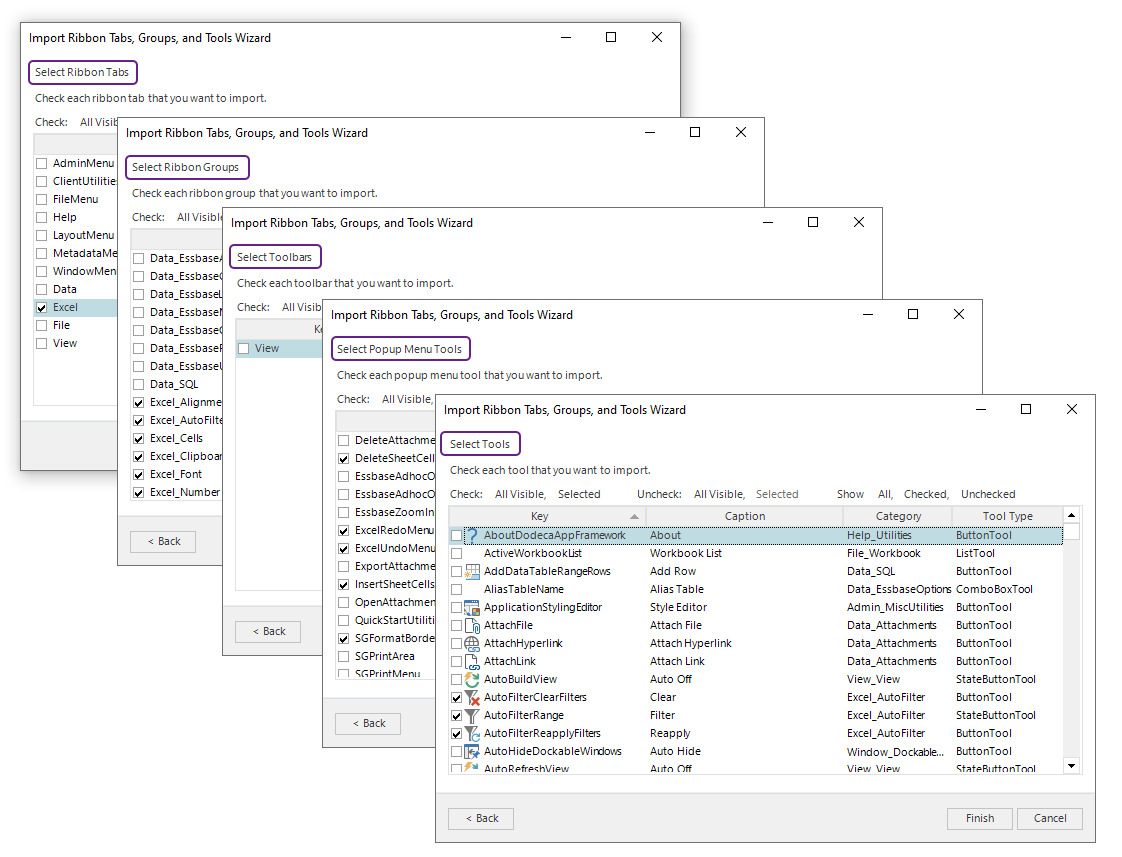Check the ActiveWorkbookList checkbox
The height and width of the screenshot is (857, 1122).
[x=457, y=553]
